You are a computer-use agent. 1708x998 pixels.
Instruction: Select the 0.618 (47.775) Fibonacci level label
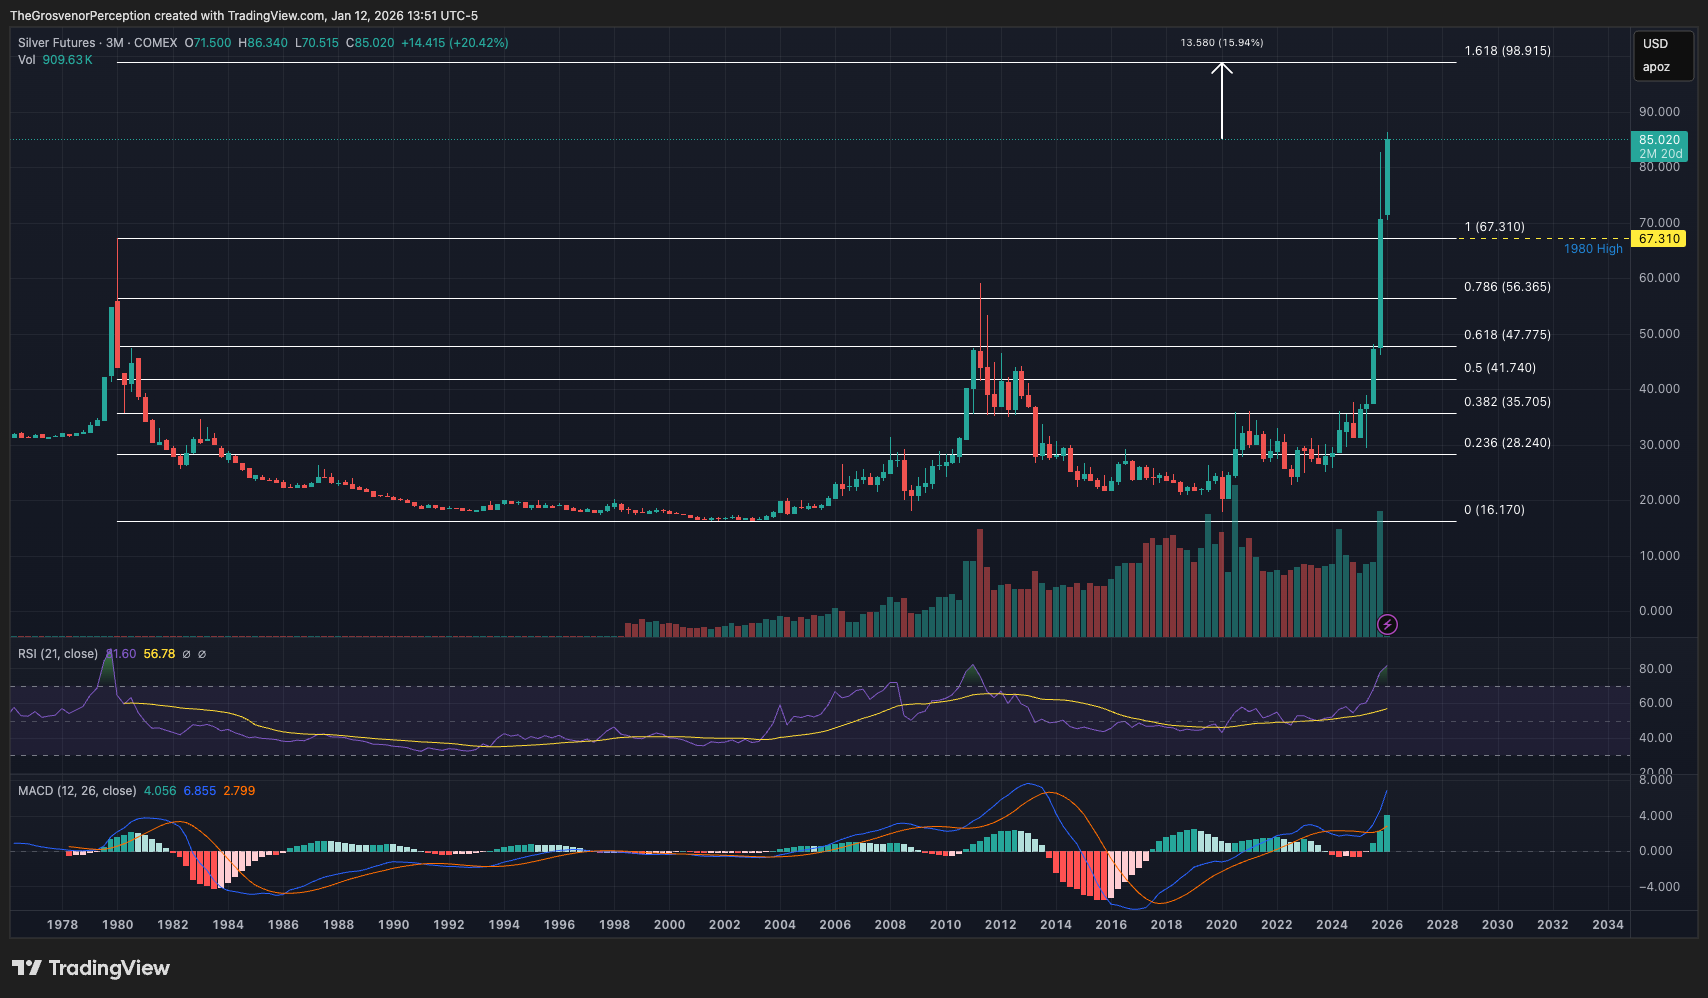point(1507,335)
